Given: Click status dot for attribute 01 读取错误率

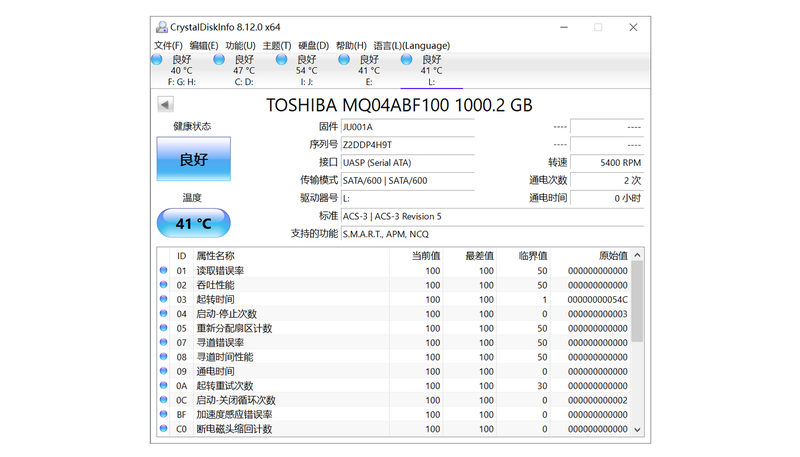Looking at the screenshot, I should [163, 270].
